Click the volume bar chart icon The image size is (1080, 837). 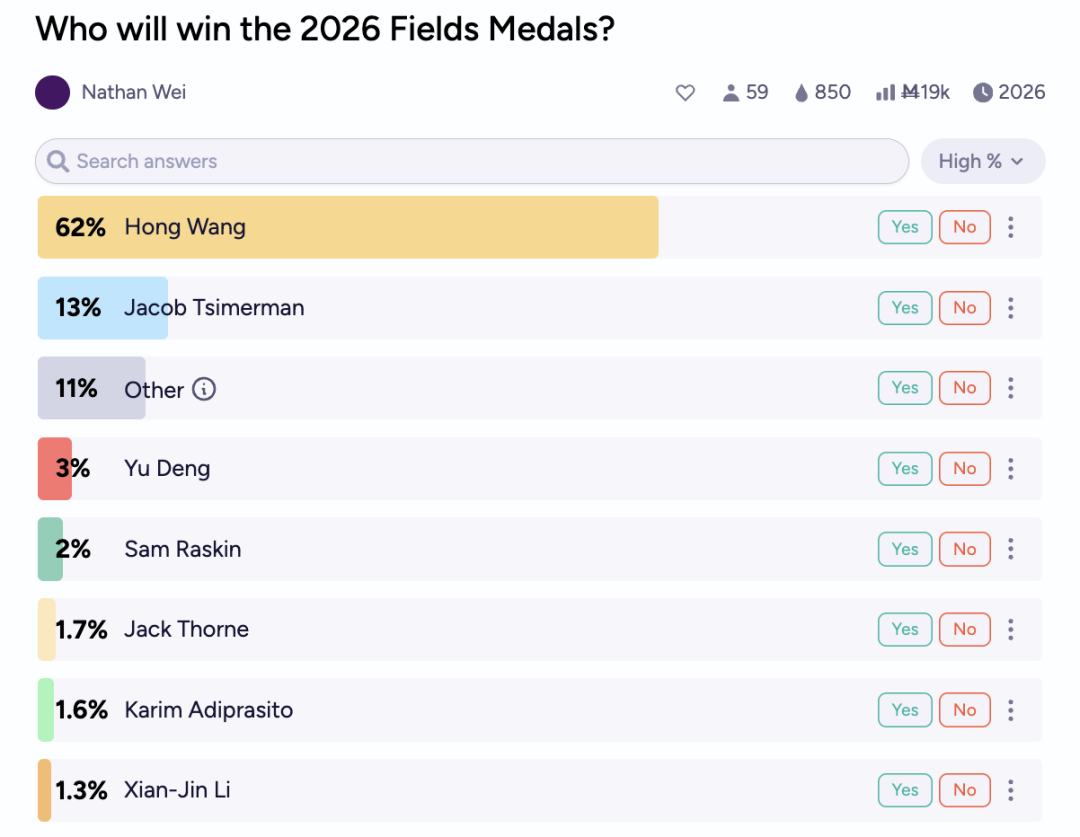[x=885, y=93]
